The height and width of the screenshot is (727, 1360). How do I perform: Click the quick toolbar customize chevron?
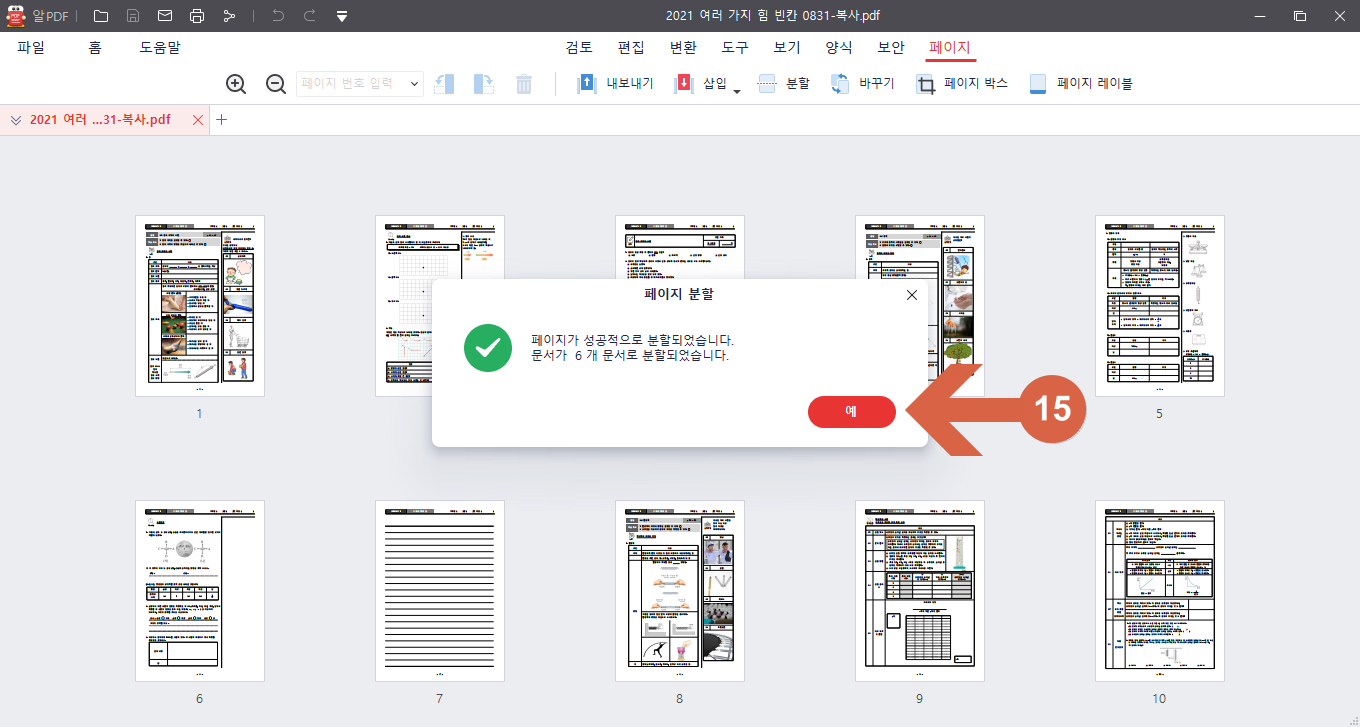pos(341,16)
